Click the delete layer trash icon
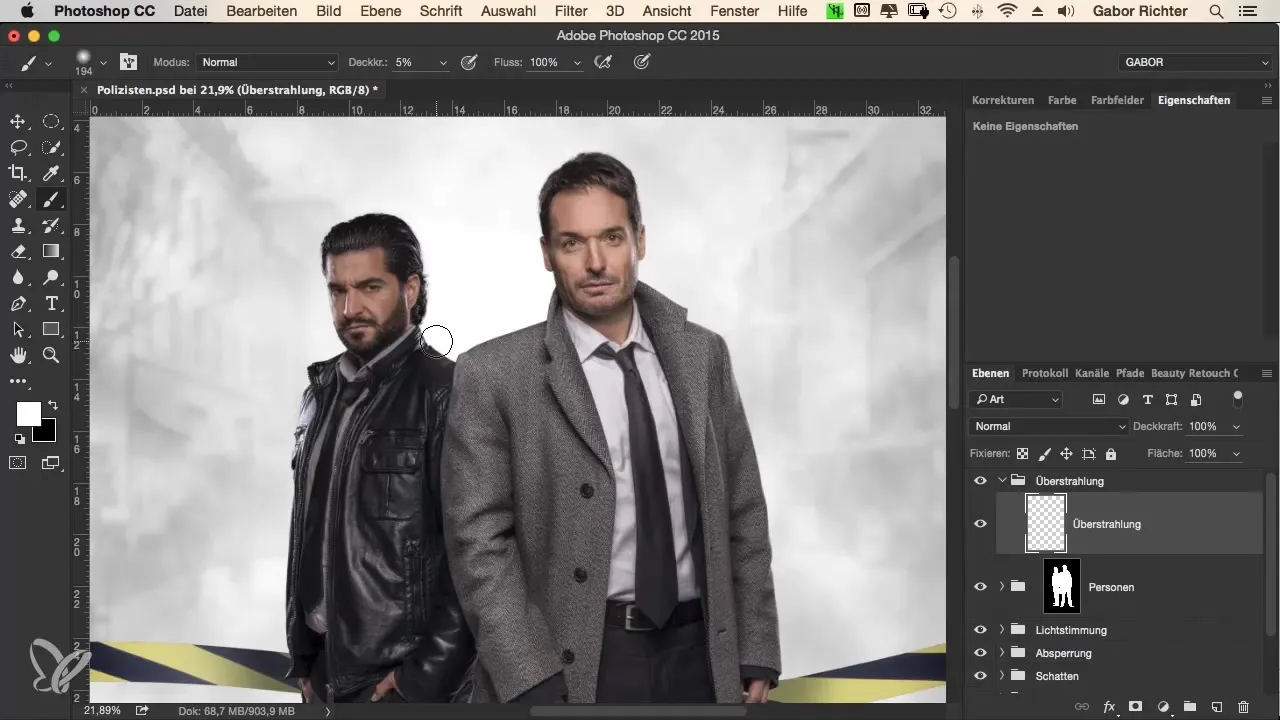The height and width of the screenshot is (720, 1280). point(1243,706)
